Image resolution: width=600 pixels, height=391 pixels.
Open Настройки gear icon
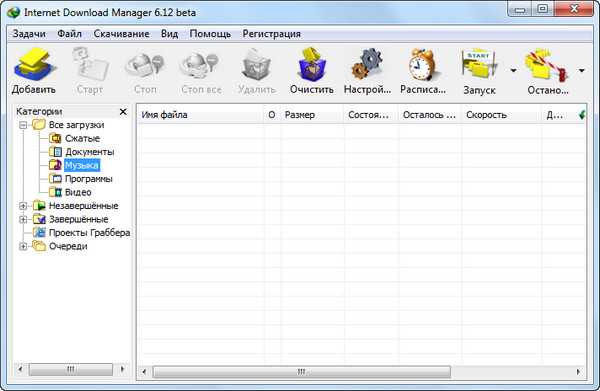(367, 64)
